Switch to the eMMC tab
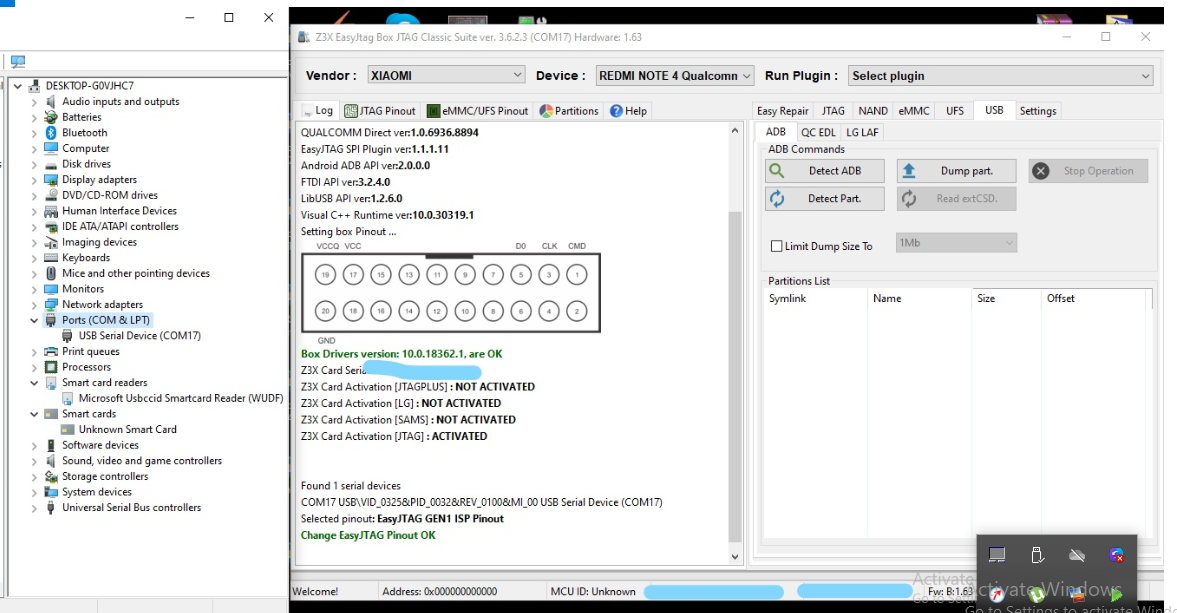Viewport: 1177px width, 613px height. (913, 111)
